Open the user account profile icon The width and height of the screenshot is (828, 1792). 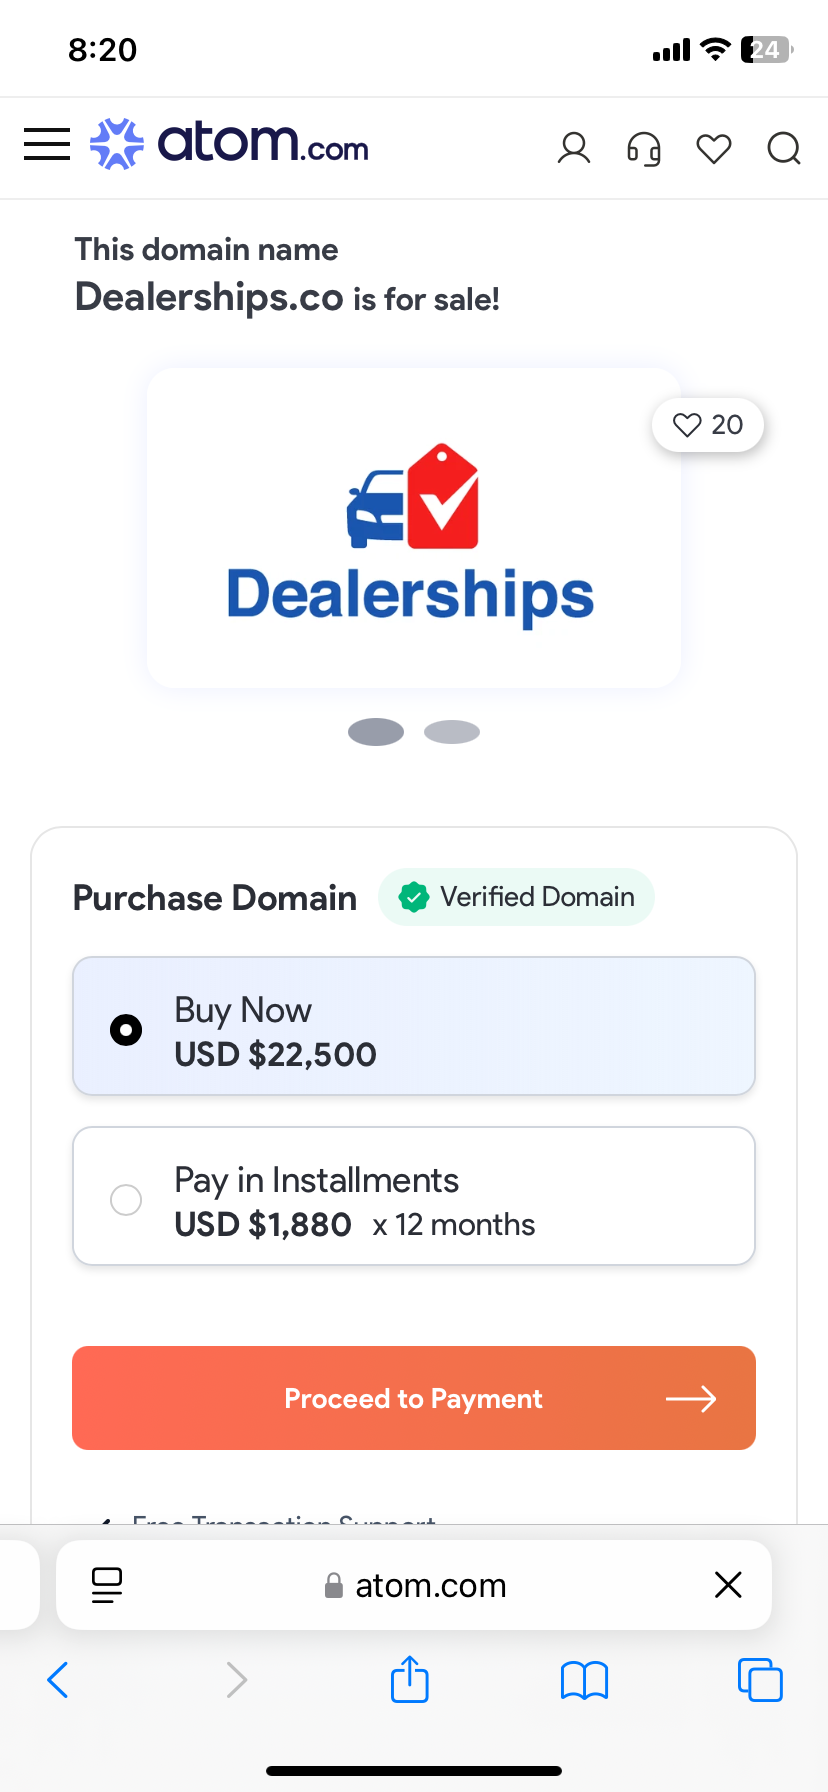pyautogui.click(x=574, y=148)
